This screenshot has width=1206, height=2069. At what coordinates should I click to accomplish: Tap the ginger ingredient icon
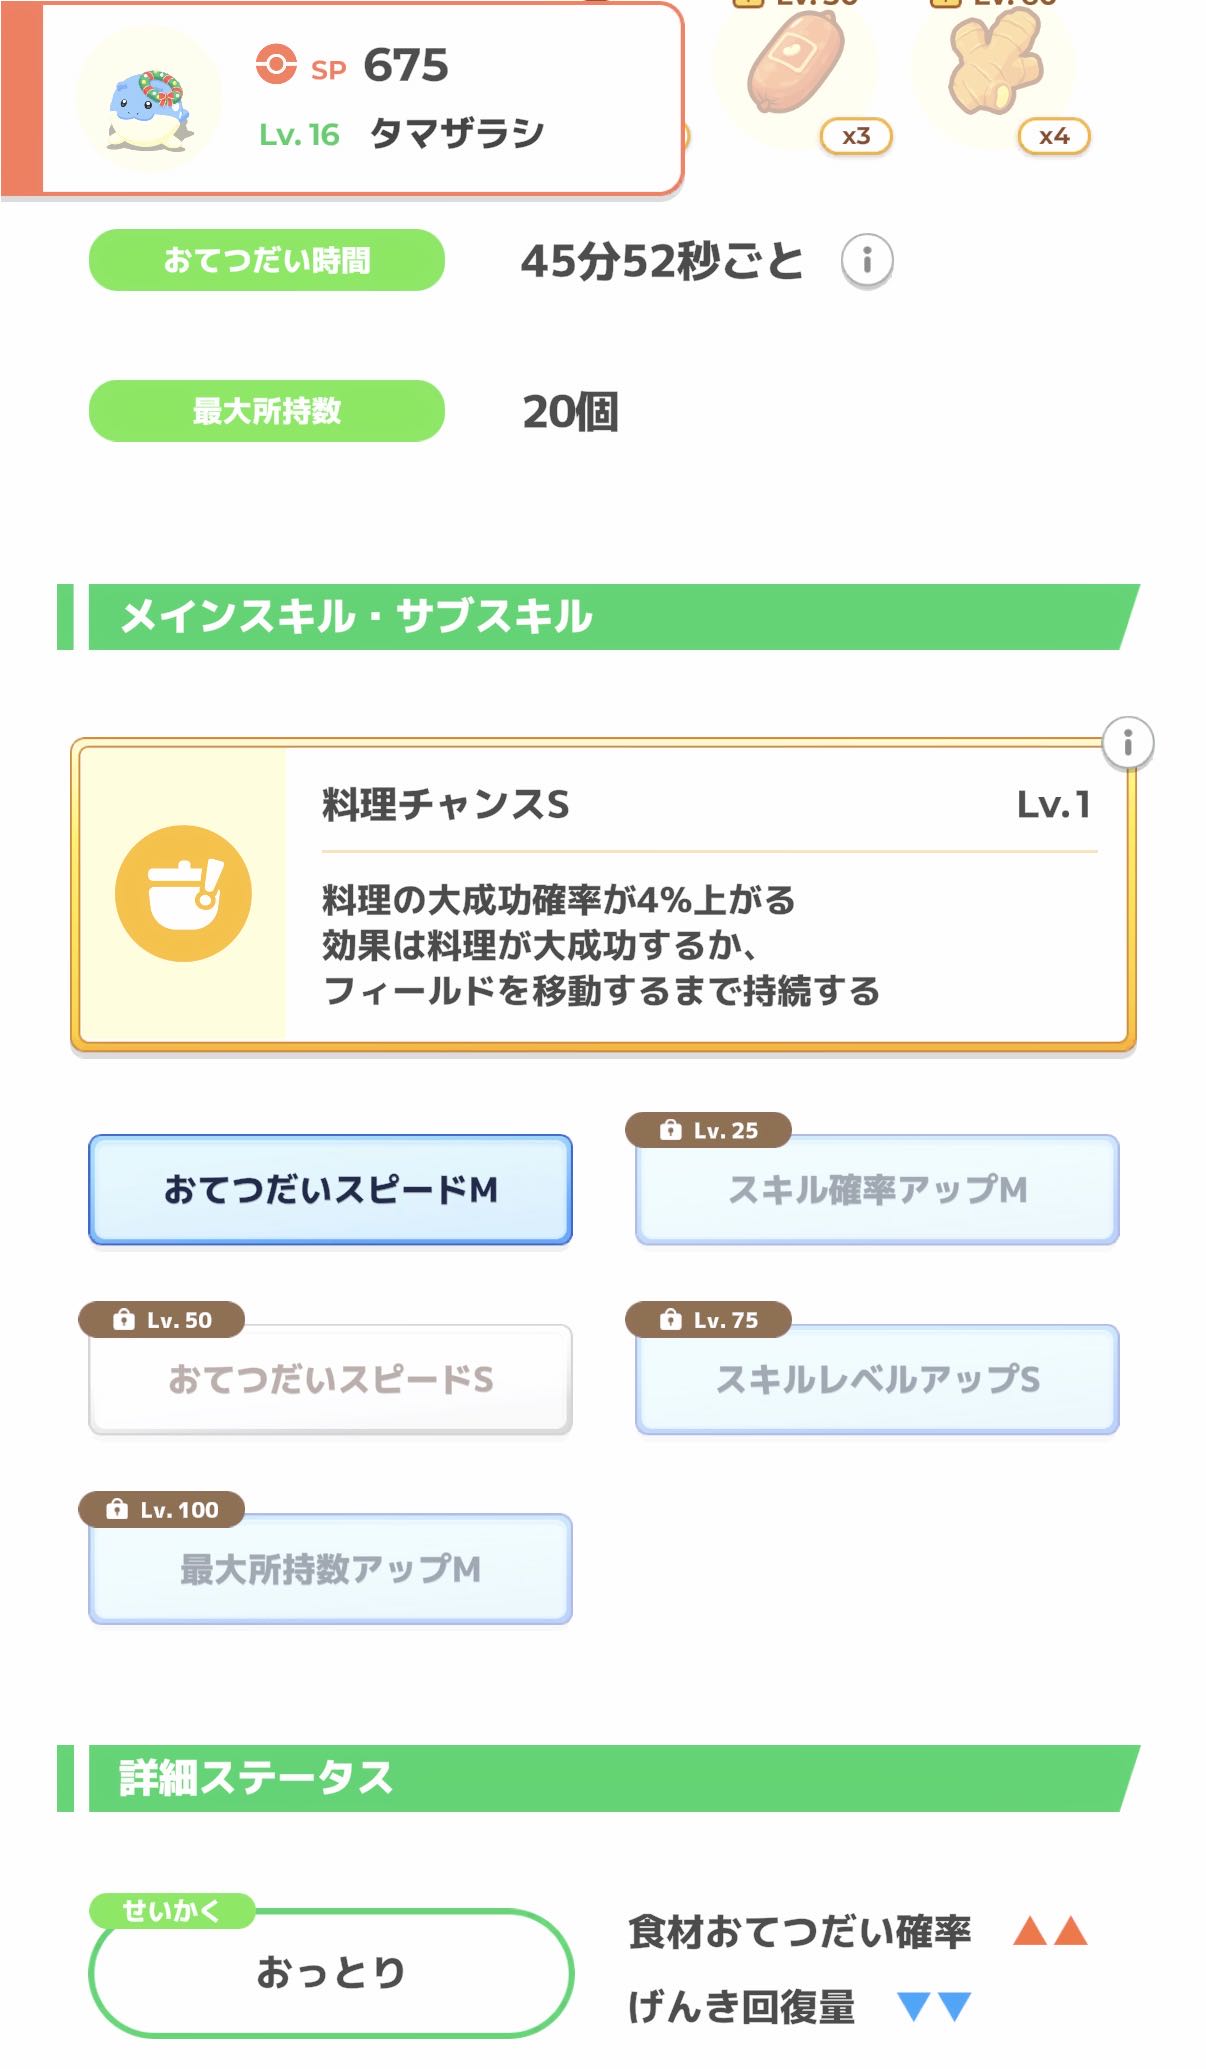(993, 64)
